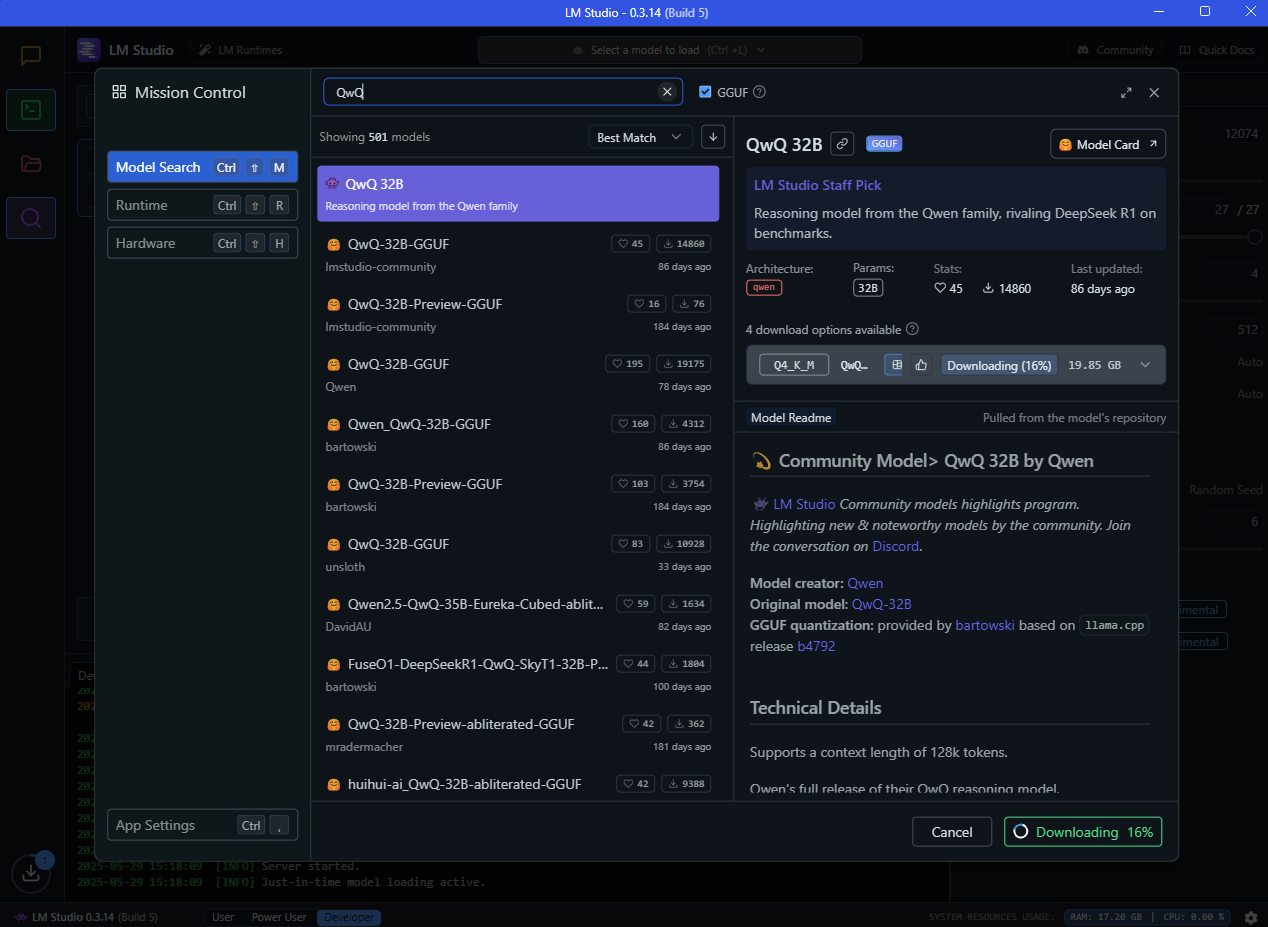Image resolution: width=1268 pixels, height=927 pixels.
Task: Open the Model Card page
Action: (x=1108, y=144)
